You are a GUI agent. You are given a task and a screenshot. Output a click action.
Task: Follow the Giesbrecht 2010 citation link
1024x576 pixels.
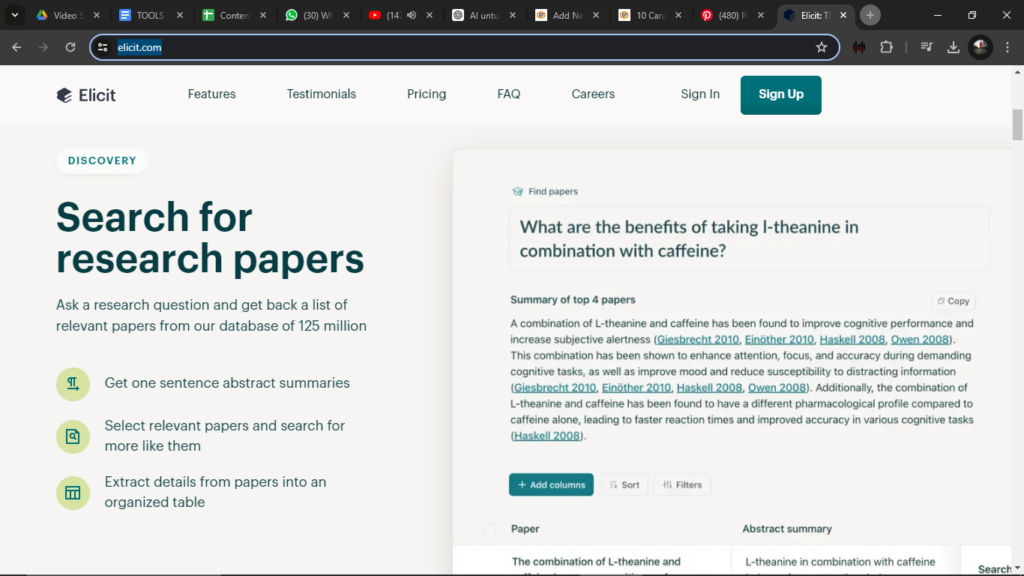[x=698, y=340]
